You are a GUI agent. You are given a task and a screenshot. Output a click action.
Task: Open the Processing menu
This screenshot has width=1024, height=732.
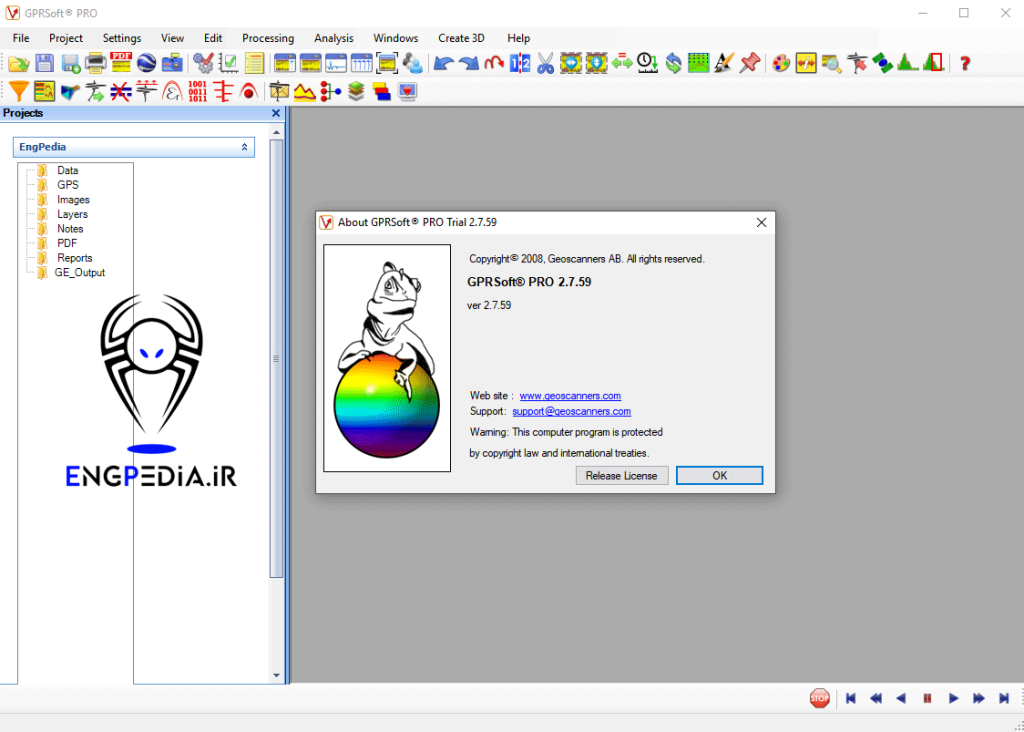click(x=268, y=38)
